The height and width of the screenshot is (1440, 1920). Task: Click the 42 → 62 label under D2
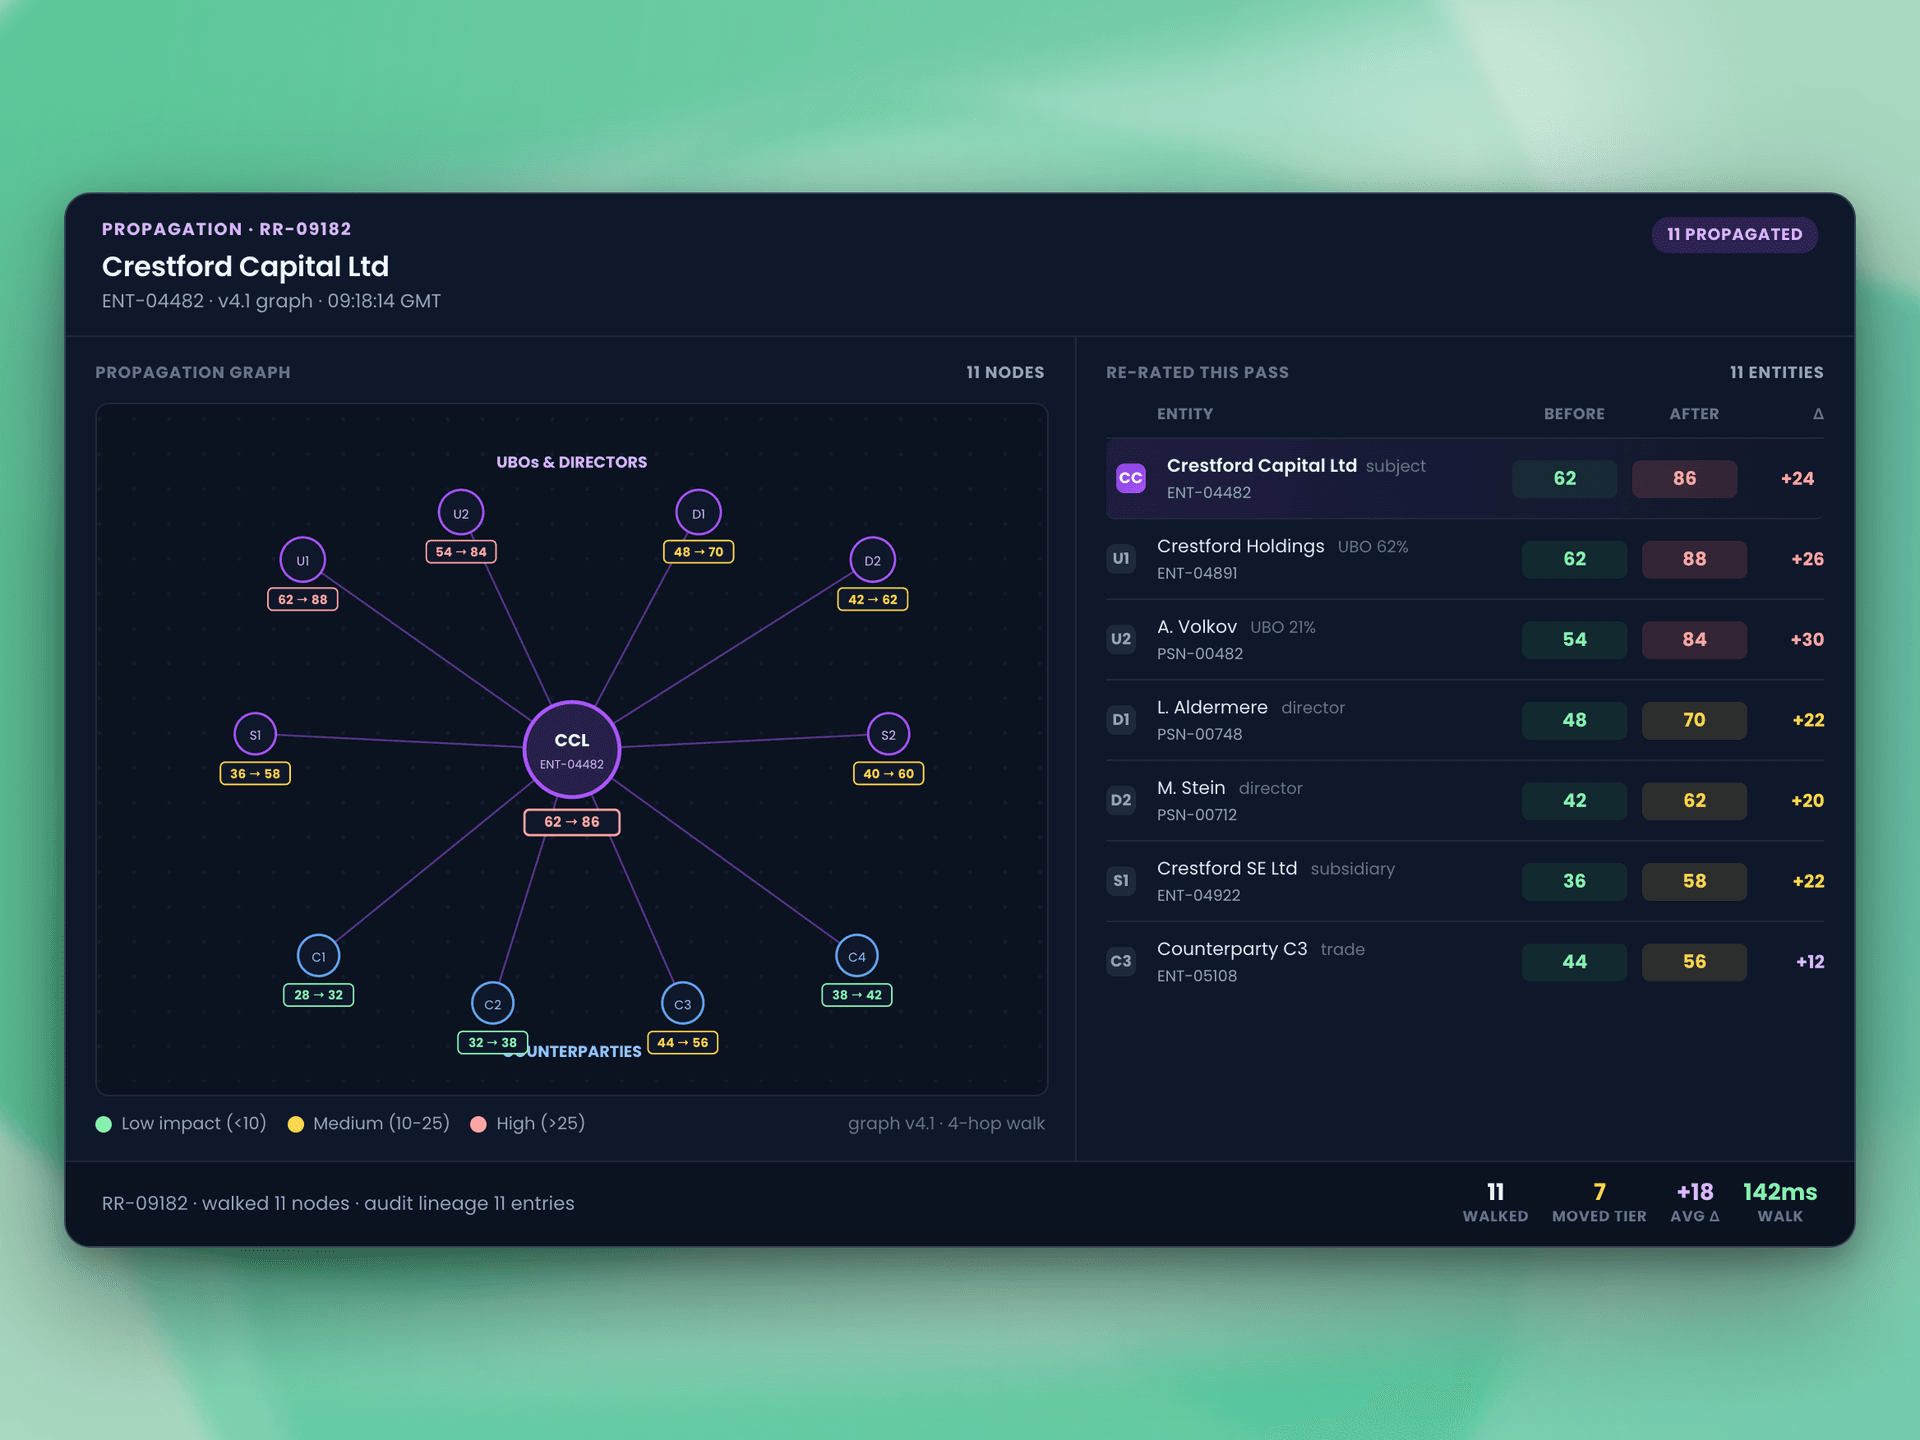pos(872,599)
